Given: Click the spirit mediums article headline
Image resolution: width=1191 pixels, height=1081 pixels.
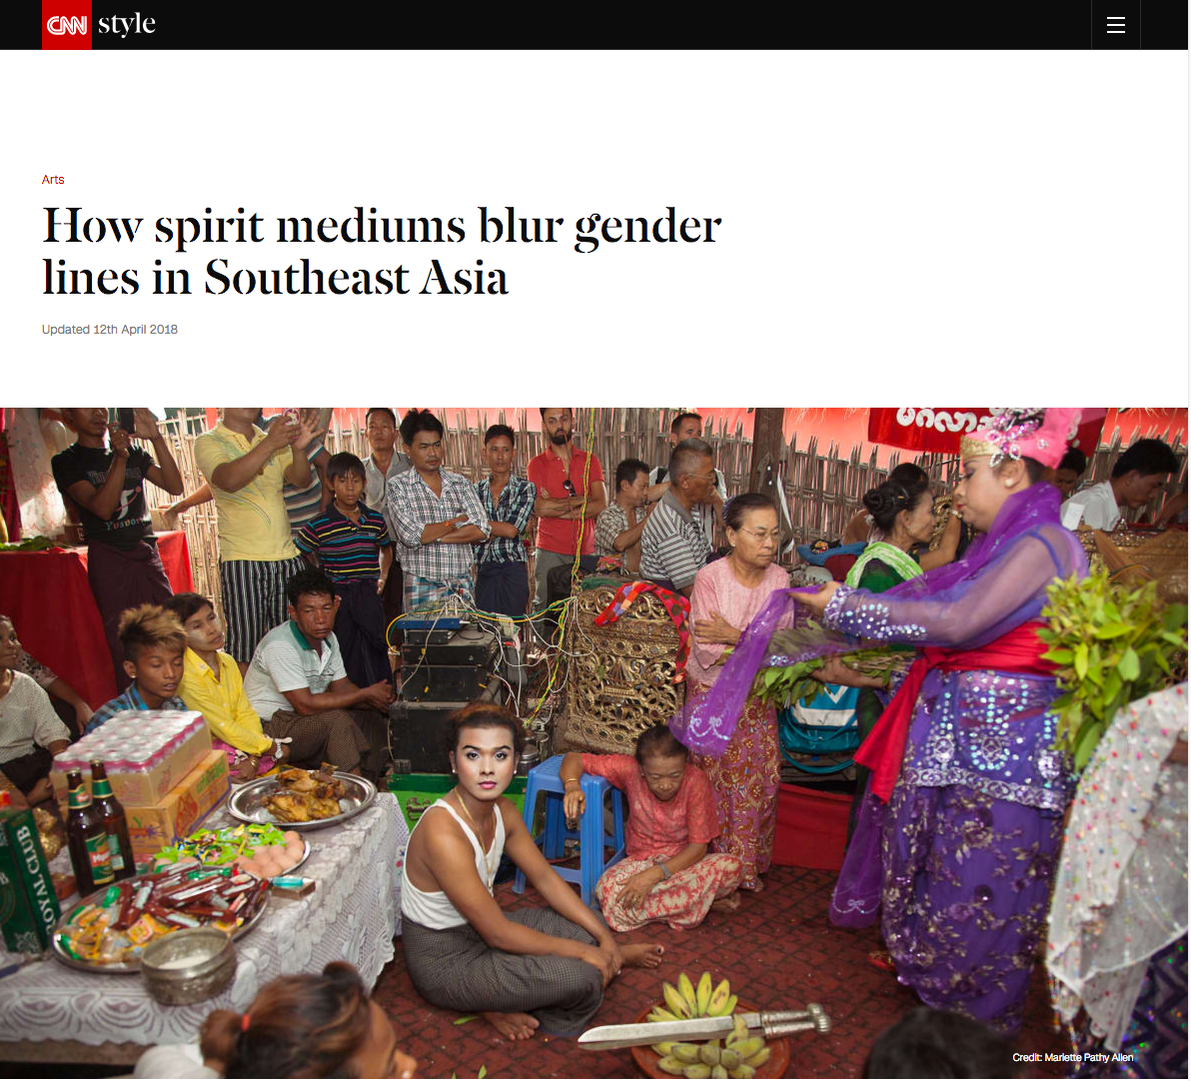Looking at the screenshot, I should [381, 251].
